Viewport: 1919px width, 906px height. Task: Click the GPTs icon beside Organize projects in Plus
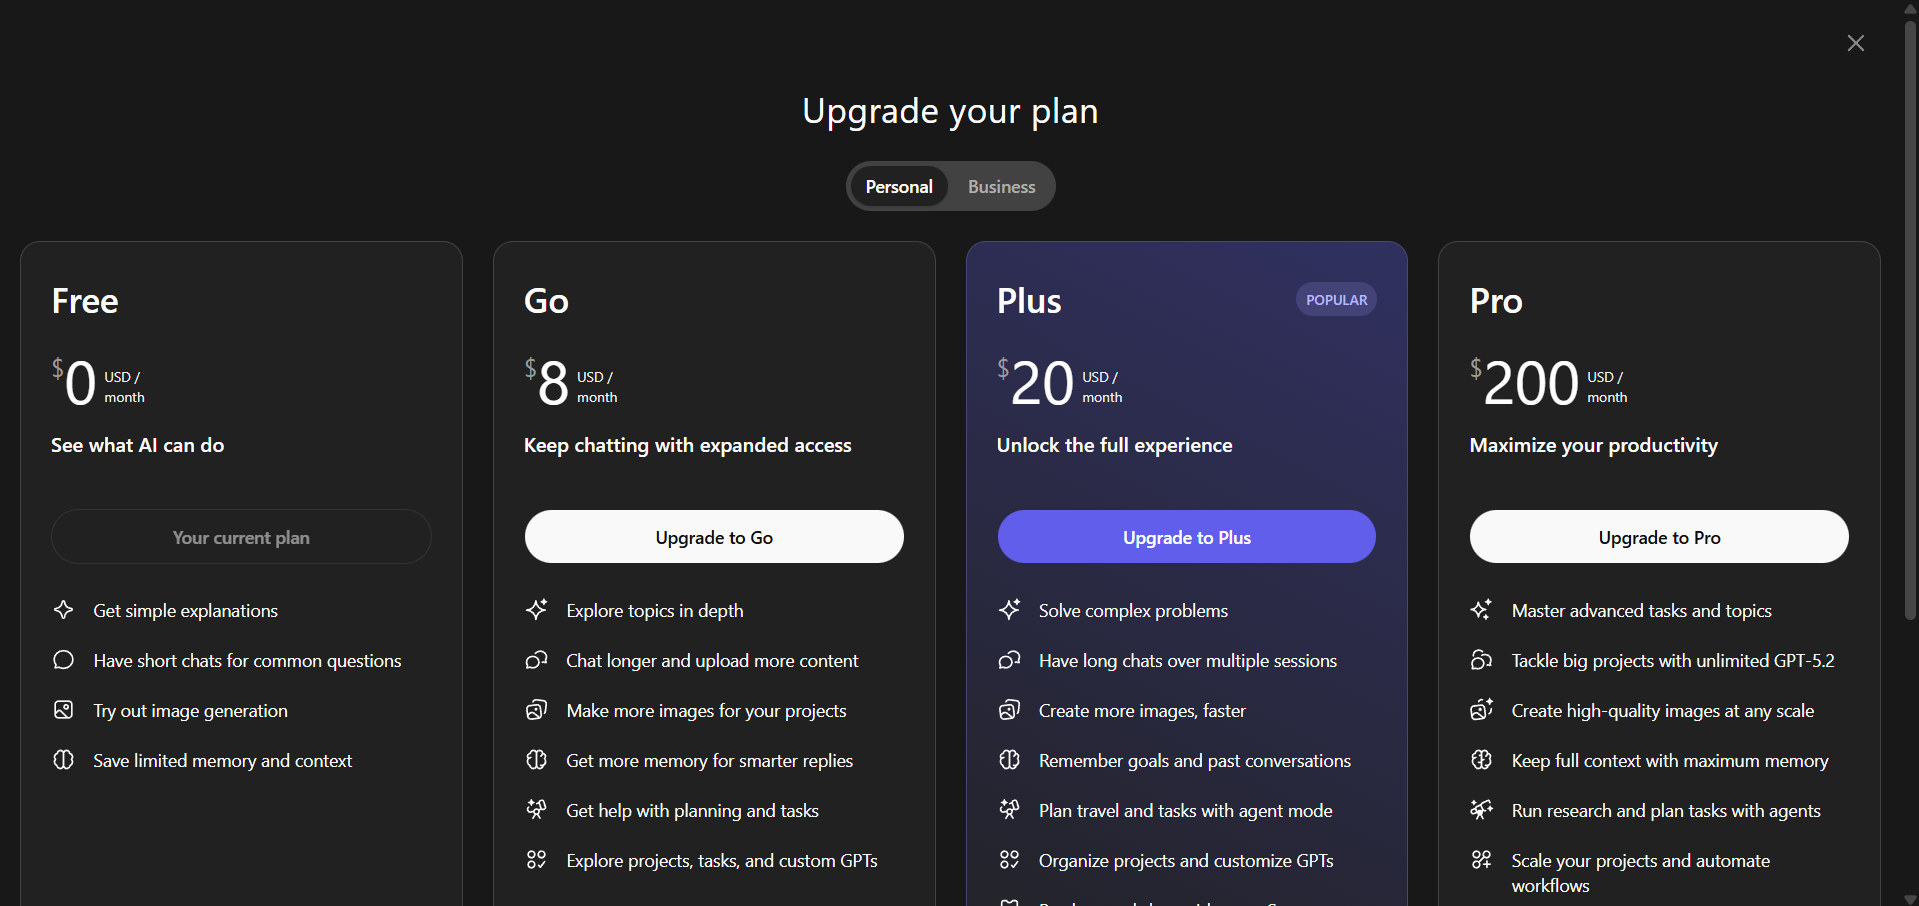coord(1010,860)
